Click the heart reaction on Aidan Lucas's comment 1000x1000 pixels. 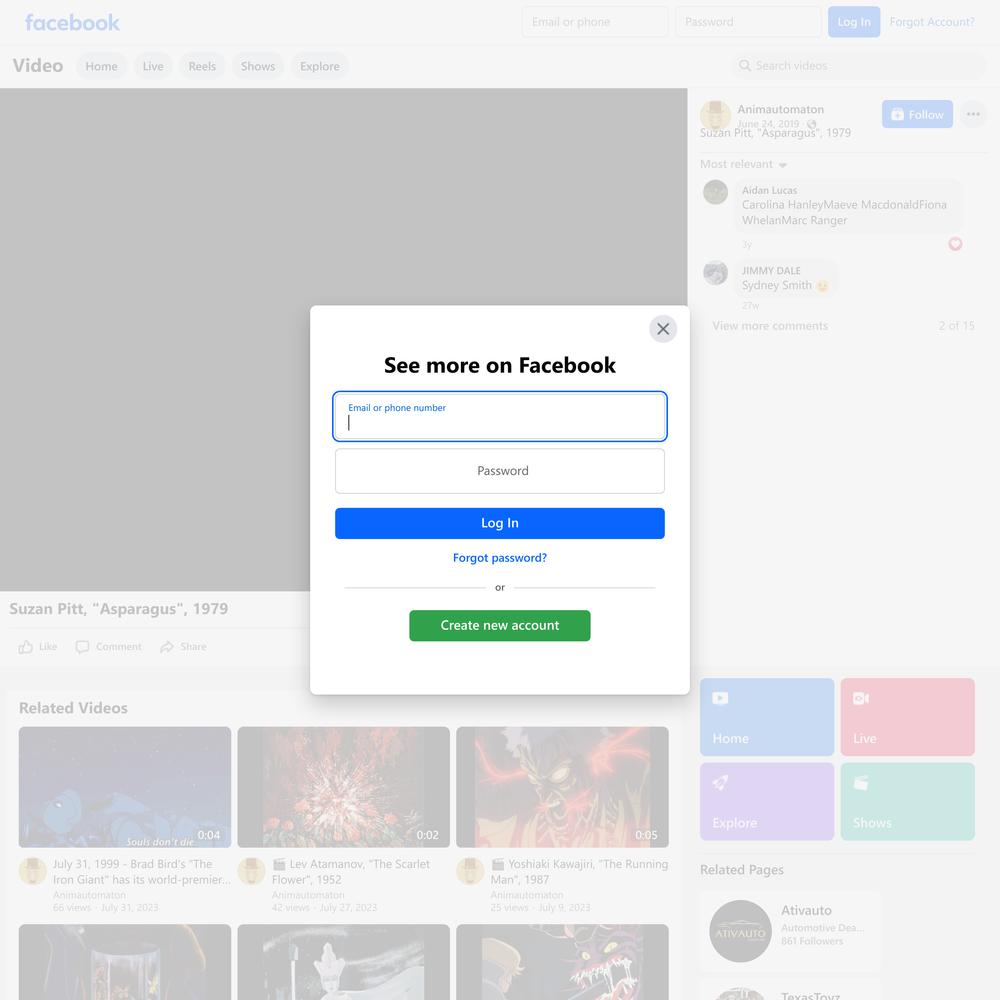955,244
